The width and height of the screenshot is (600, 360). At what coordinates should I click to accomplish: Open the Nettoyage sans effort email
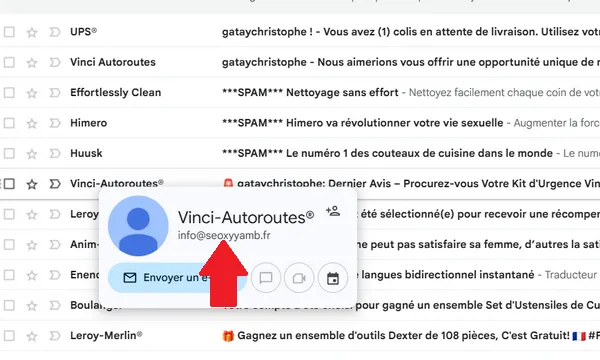(411, 93)
